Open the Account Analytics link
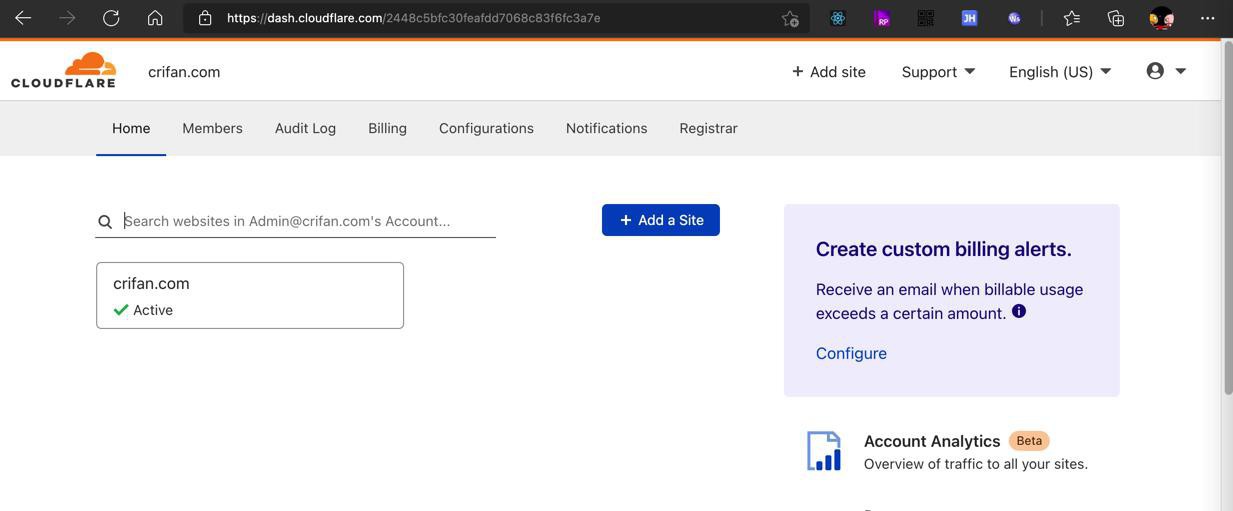Image resolution: width=1233 pixels, height=511 pixels. click(x=932, y=441)
